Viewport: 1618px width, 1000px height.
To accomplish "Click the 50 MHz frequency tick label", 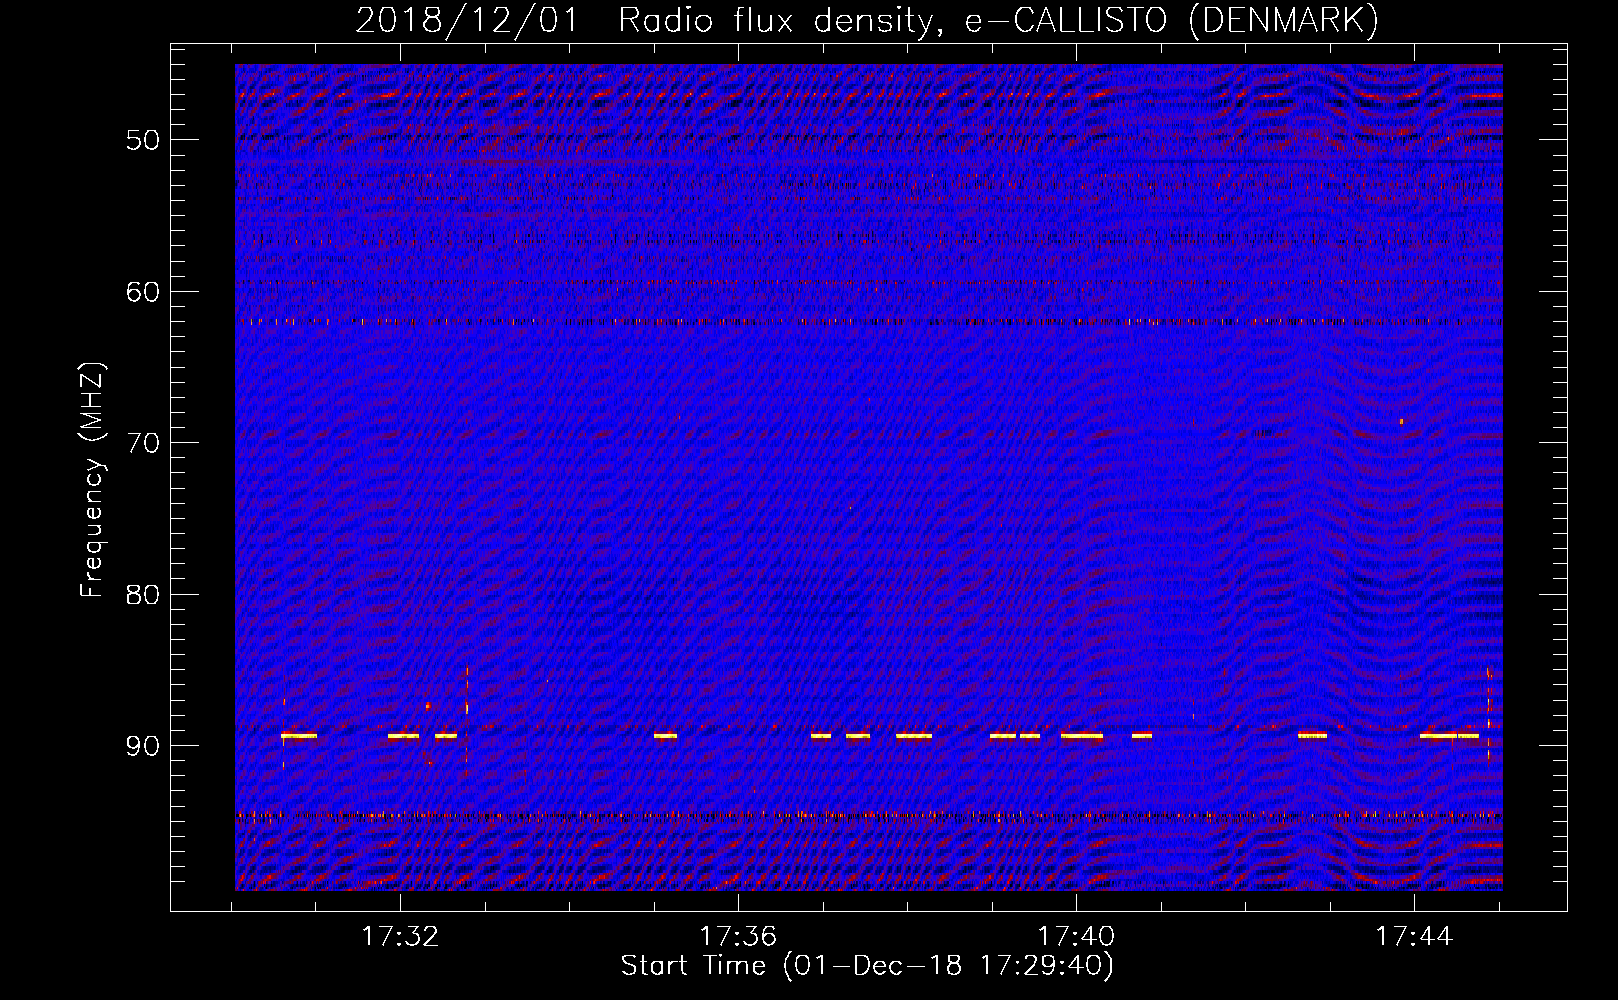I will coord(142,140).
